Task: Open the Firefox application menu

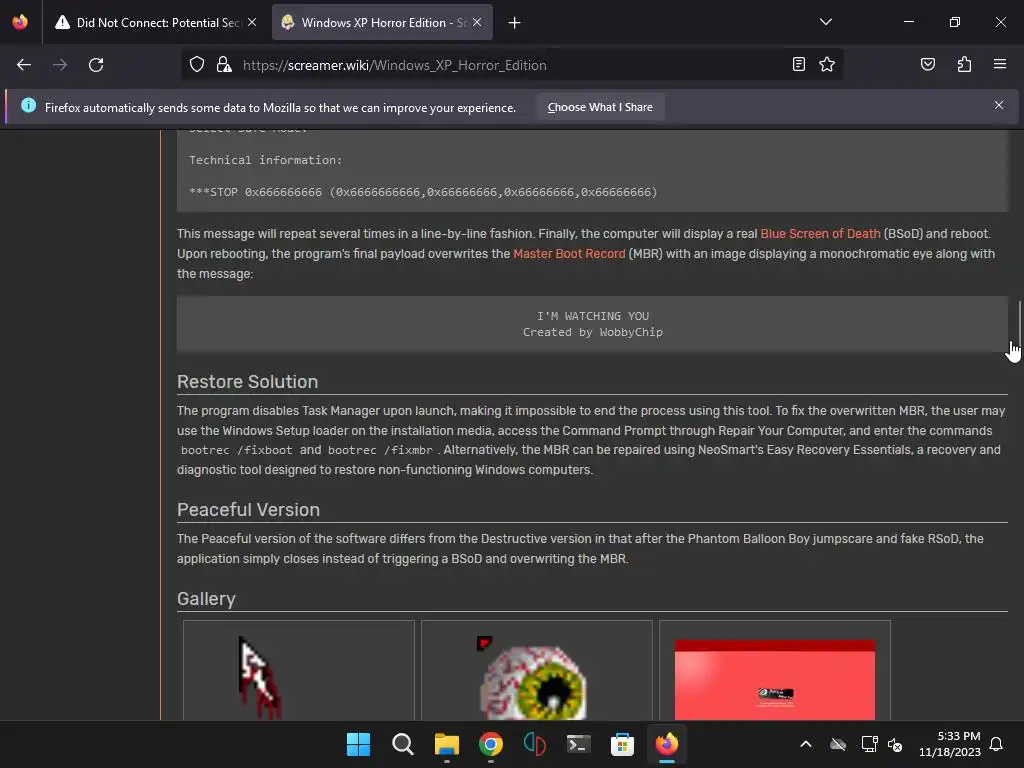Action: [x=999, y=64]
